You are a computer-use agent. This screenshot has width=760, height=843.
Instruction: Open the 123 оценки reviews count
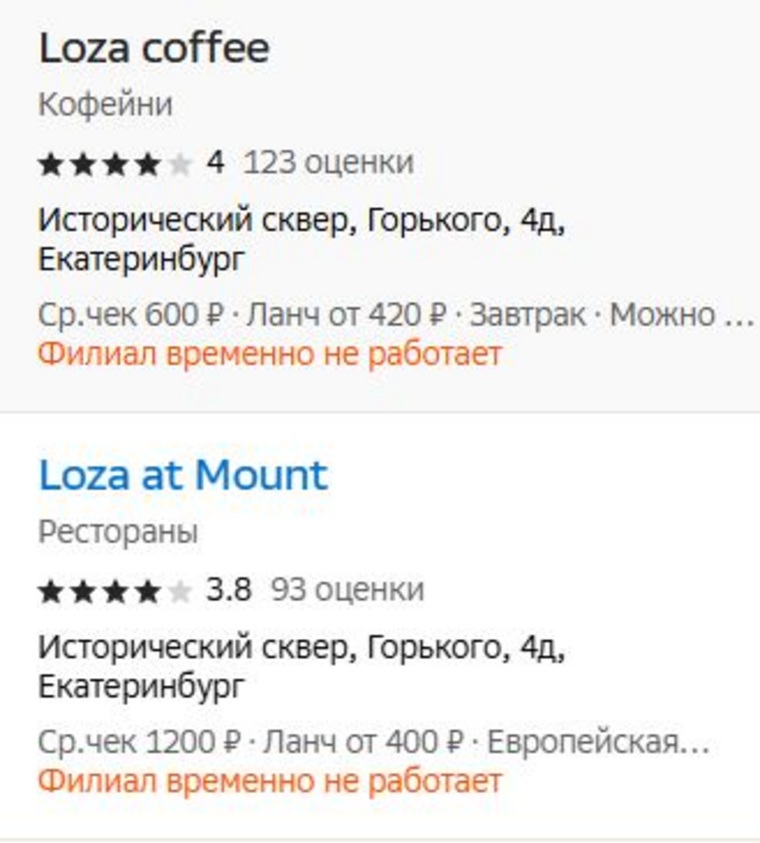click(328, 162)
